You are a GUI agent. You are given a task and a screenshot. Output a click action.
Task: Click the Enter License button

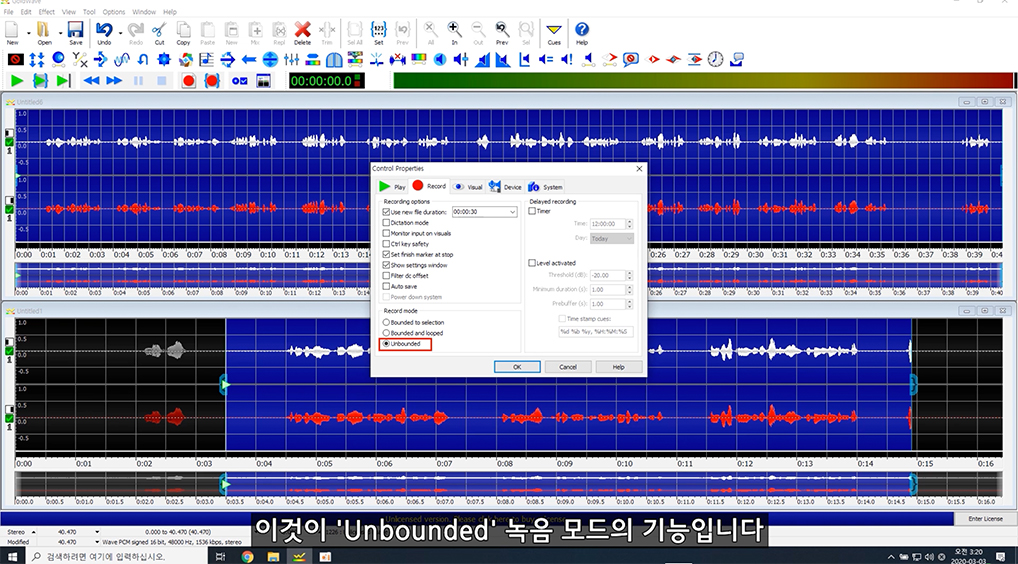(x=985, y=519)
